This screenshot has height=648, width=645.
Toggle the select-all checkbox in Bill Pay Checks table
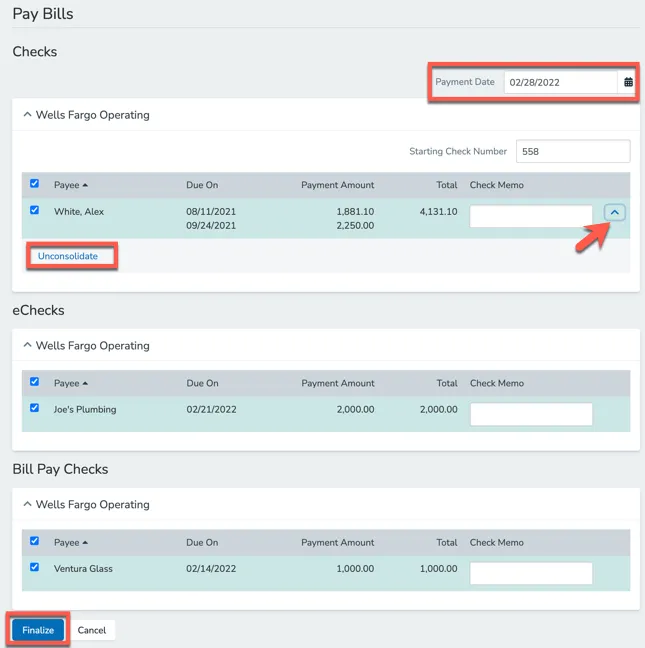35,541
